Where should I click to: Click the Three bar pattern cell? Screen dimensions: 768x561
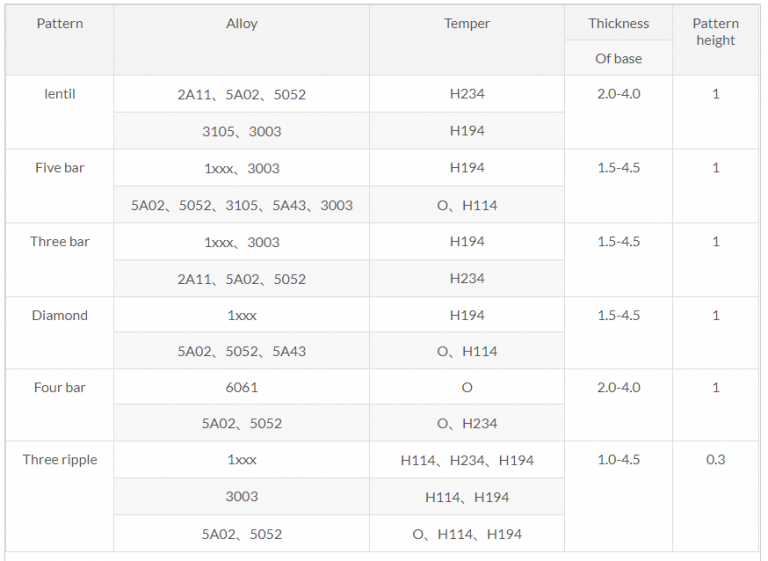point(59,241)
